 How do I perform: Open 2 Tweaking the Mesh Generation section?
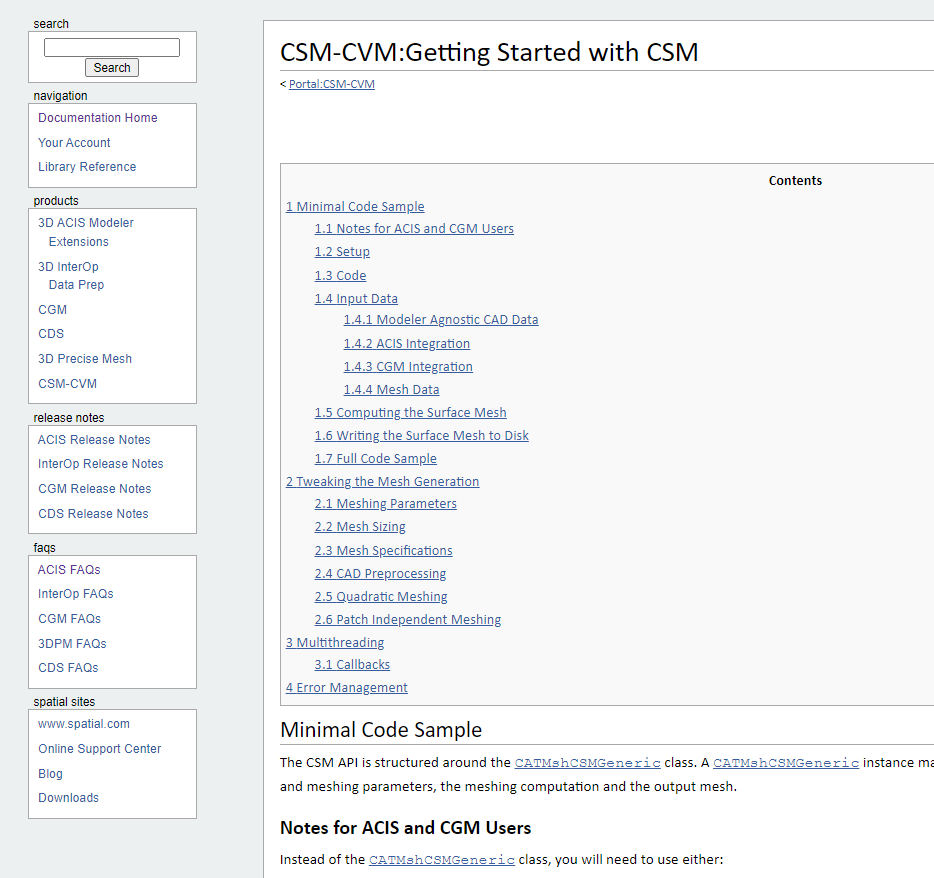pyautogui.click(x=382, y=482)
